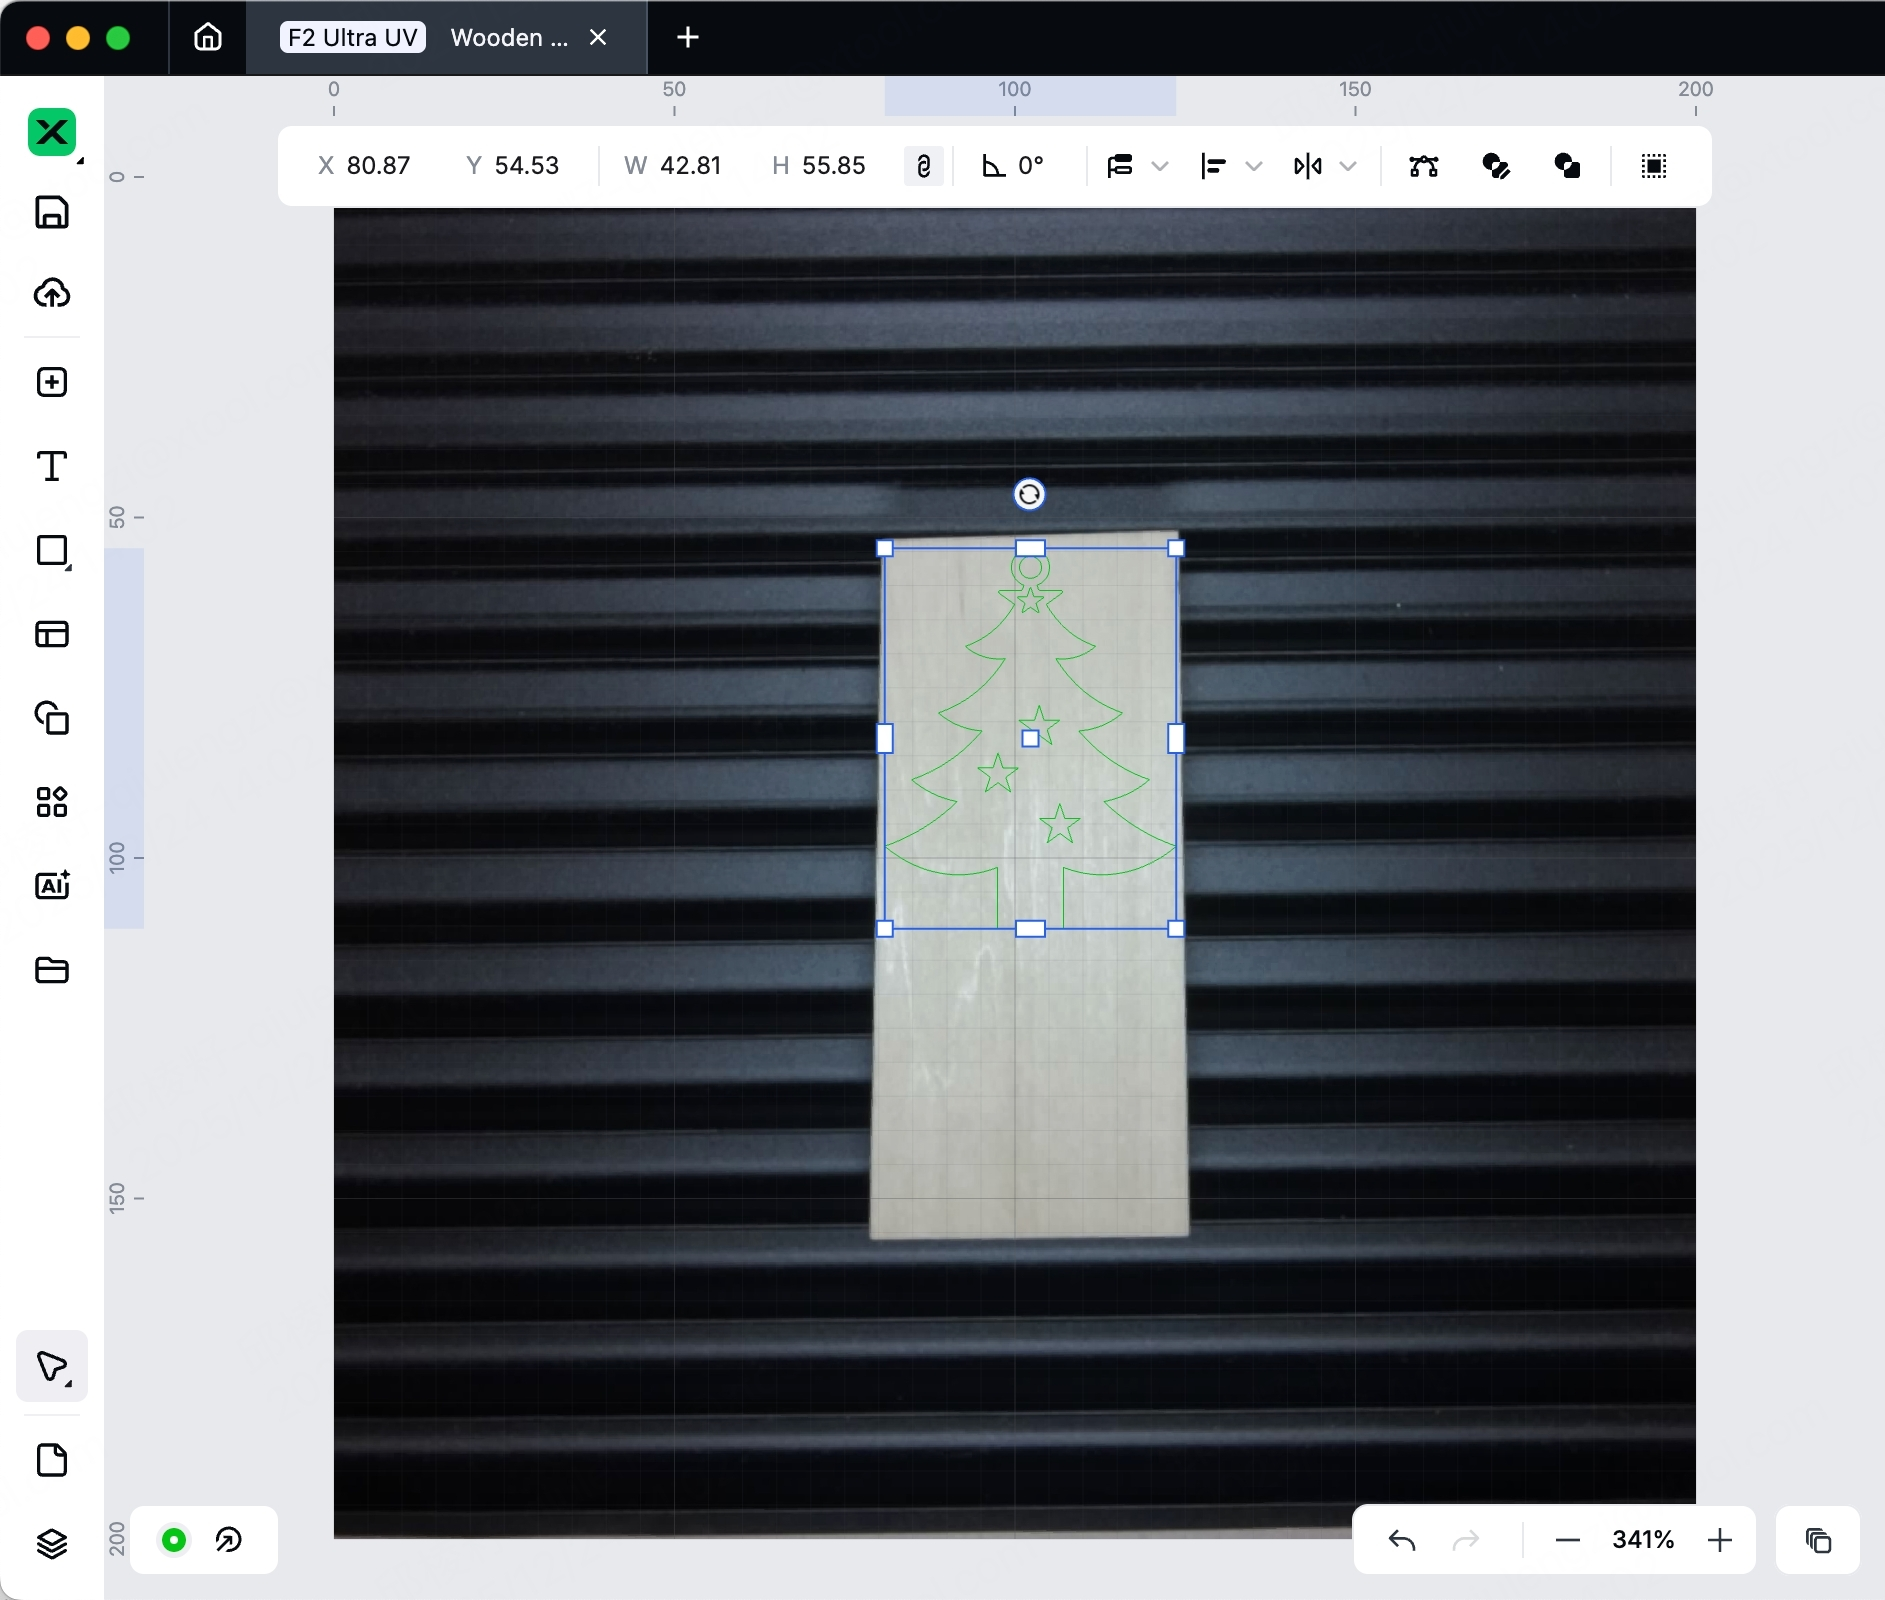Viewport: 1885px width, 1600px height.
Task: Toggle the aspect ratio lock
Action: (923, 166)
